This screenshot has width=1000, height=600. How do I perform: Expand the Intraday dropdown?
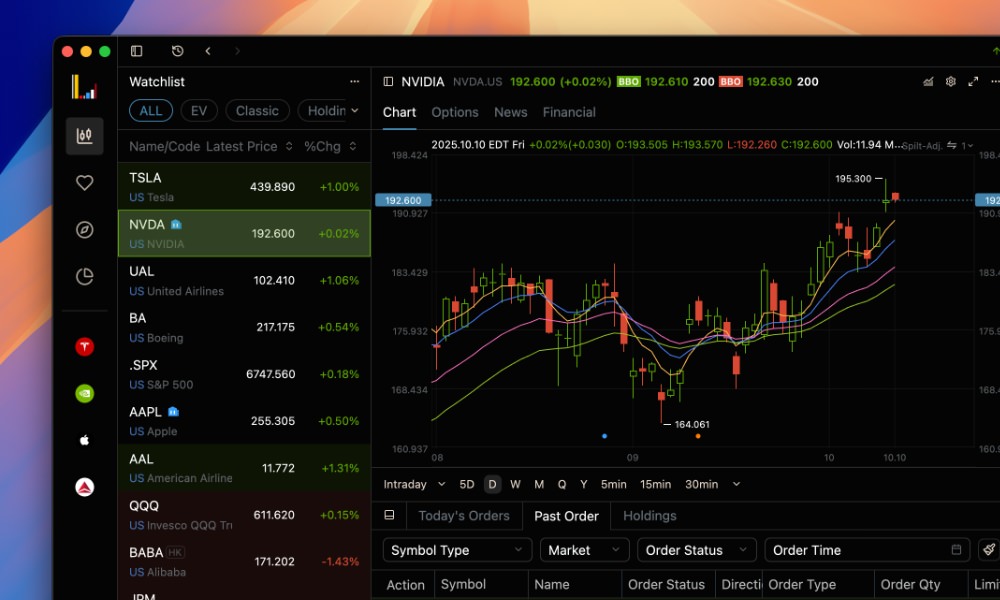click(412, 484)
